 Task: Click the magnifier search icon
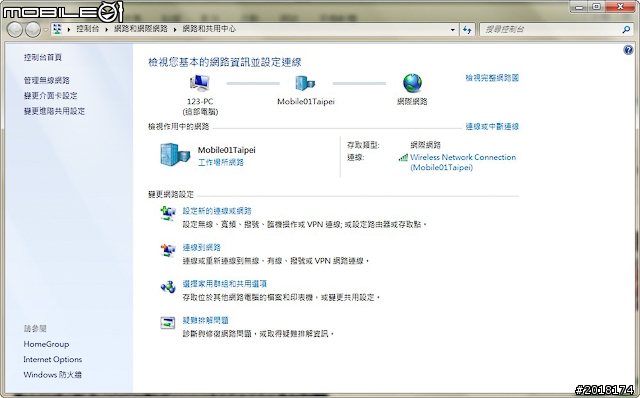(x=626, y=29)
